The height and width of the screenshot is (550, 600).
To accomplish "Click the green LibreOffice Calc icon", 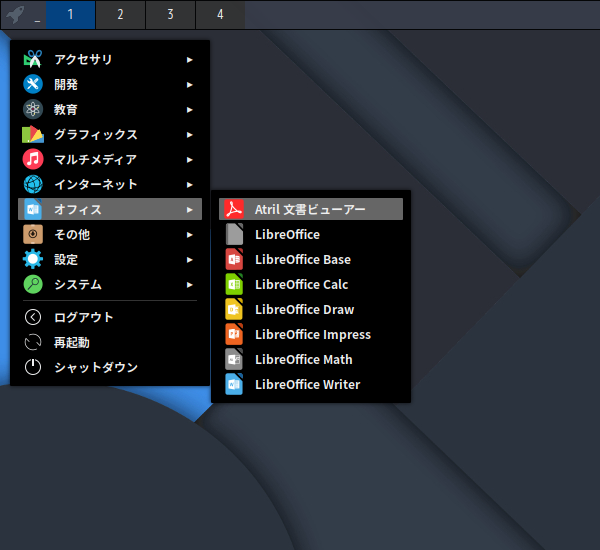I will pos(234,284).
